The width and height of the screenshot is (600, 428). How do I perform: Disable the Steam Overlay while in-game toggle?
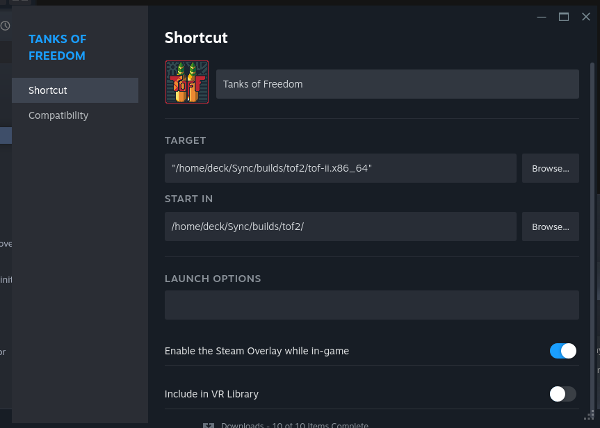[563, 351]
